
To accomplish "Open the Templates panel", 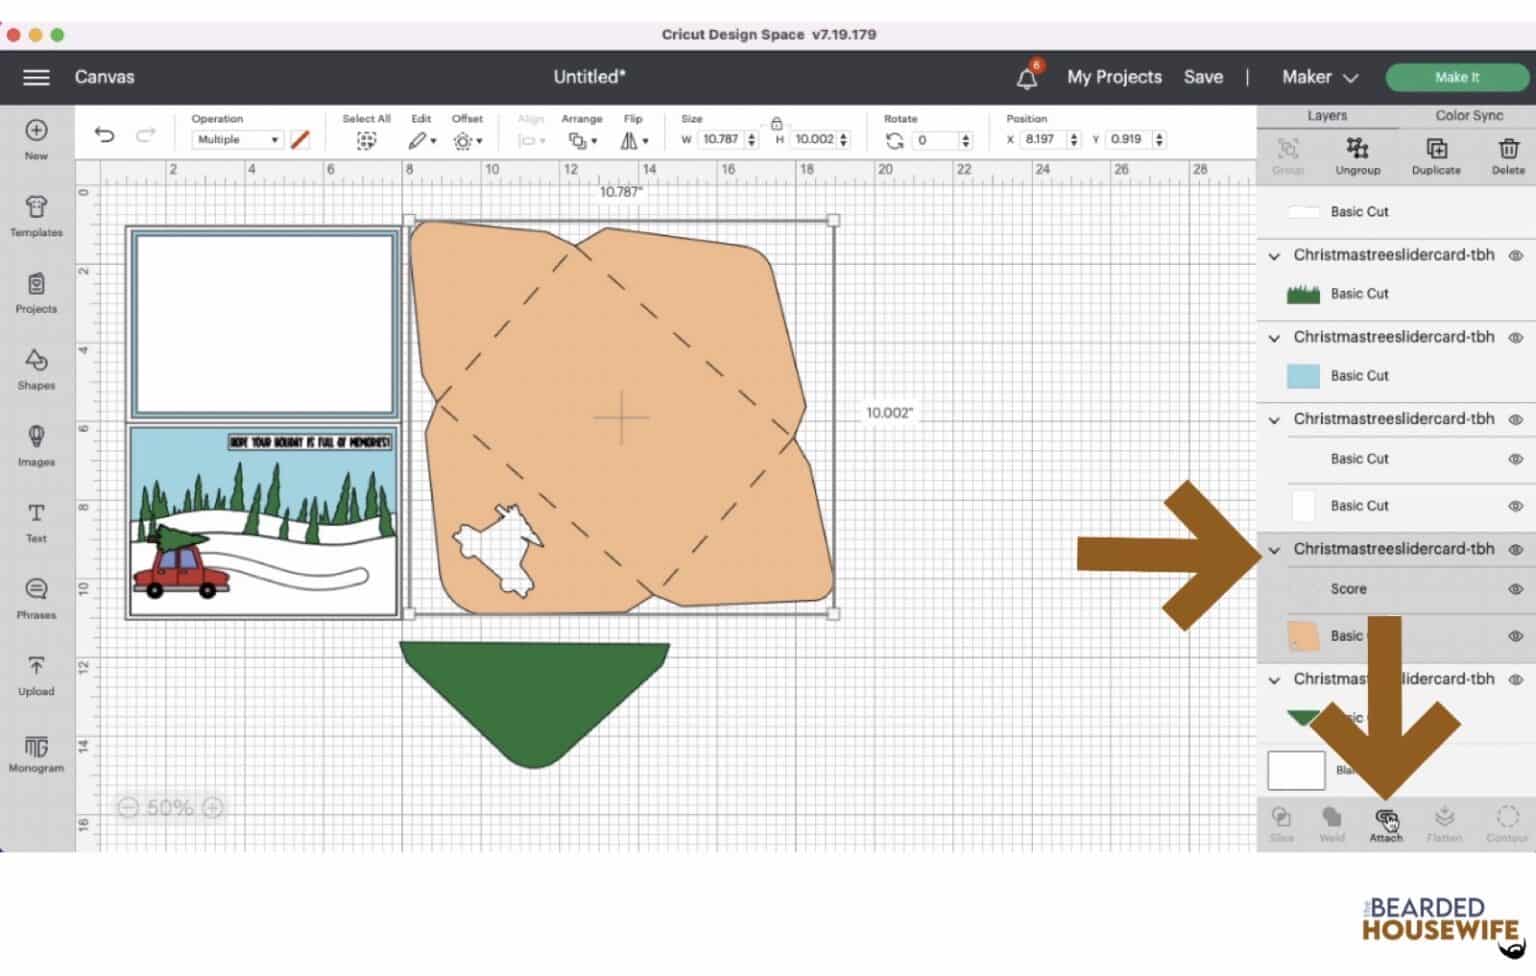I will [x=36, y=215].
